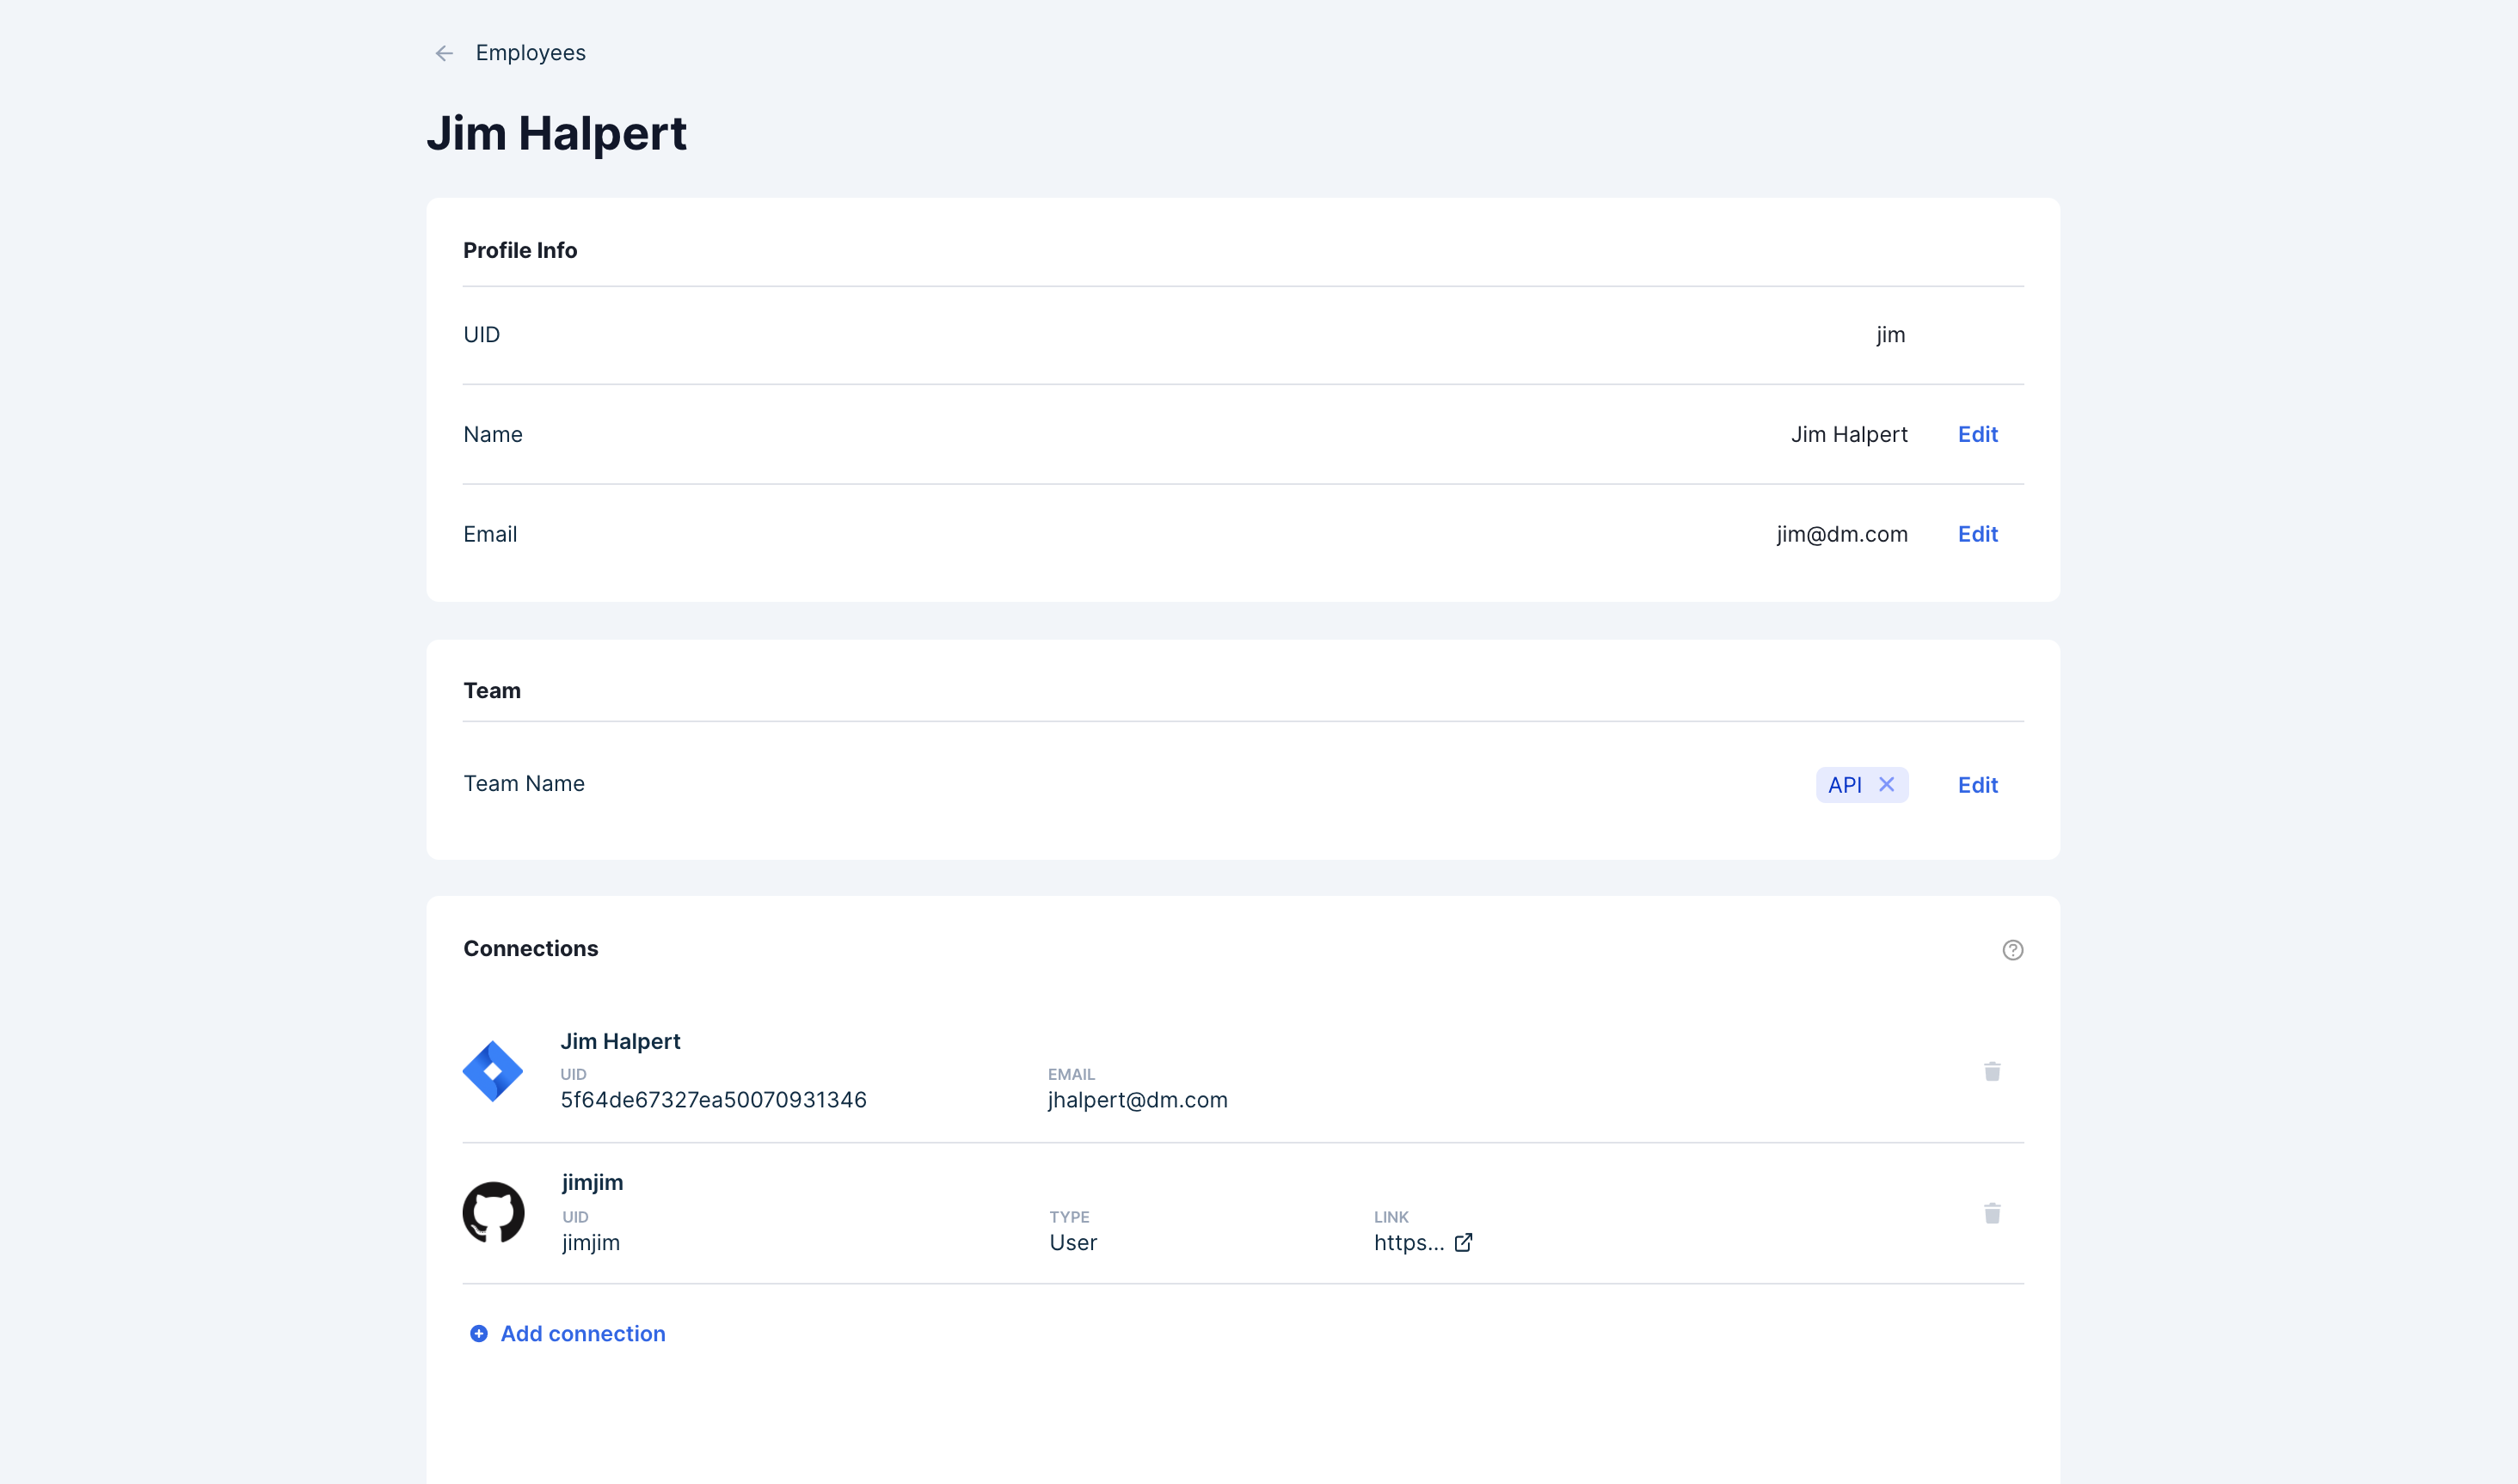The height and width of the screenshot is (1484, 2518).
Task: Edit the Email field
Action: (1976, 534)
